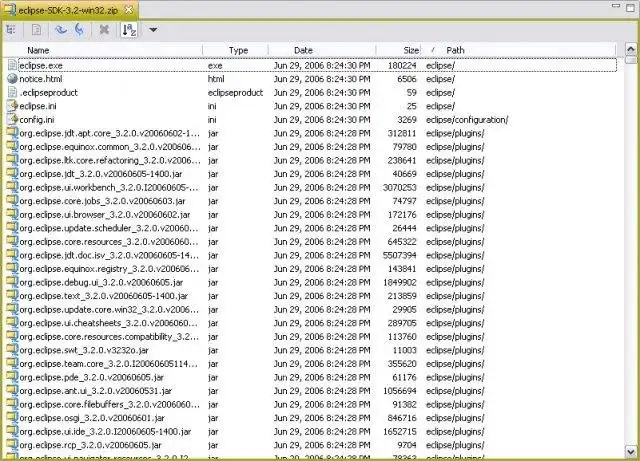Select org.eclipse.ant.ui_3.2.0.v20060531.jar name

click(96, 391)
